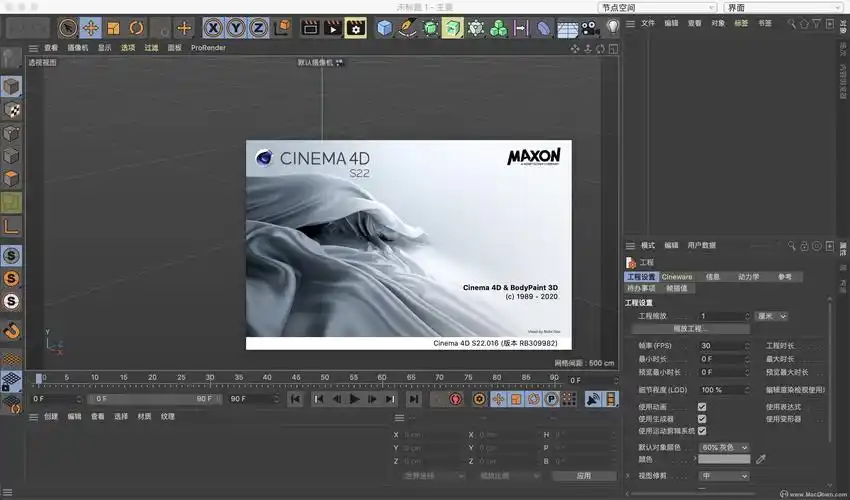The height and width of the screenshot is (500, 850).
Task: Open the 摄像机 viewport menu
Action: [78, 48]
